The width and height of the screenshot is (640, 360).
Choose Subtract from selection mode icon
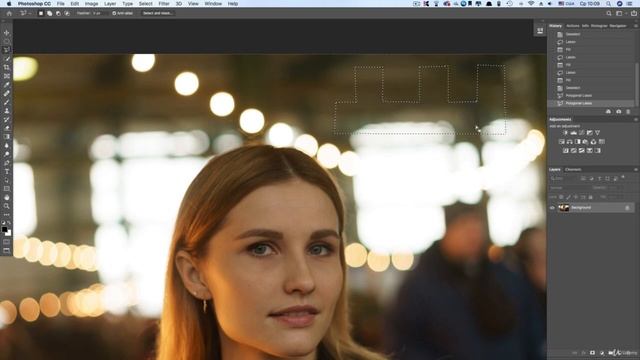pyautogui.click(x=58, y=13)
